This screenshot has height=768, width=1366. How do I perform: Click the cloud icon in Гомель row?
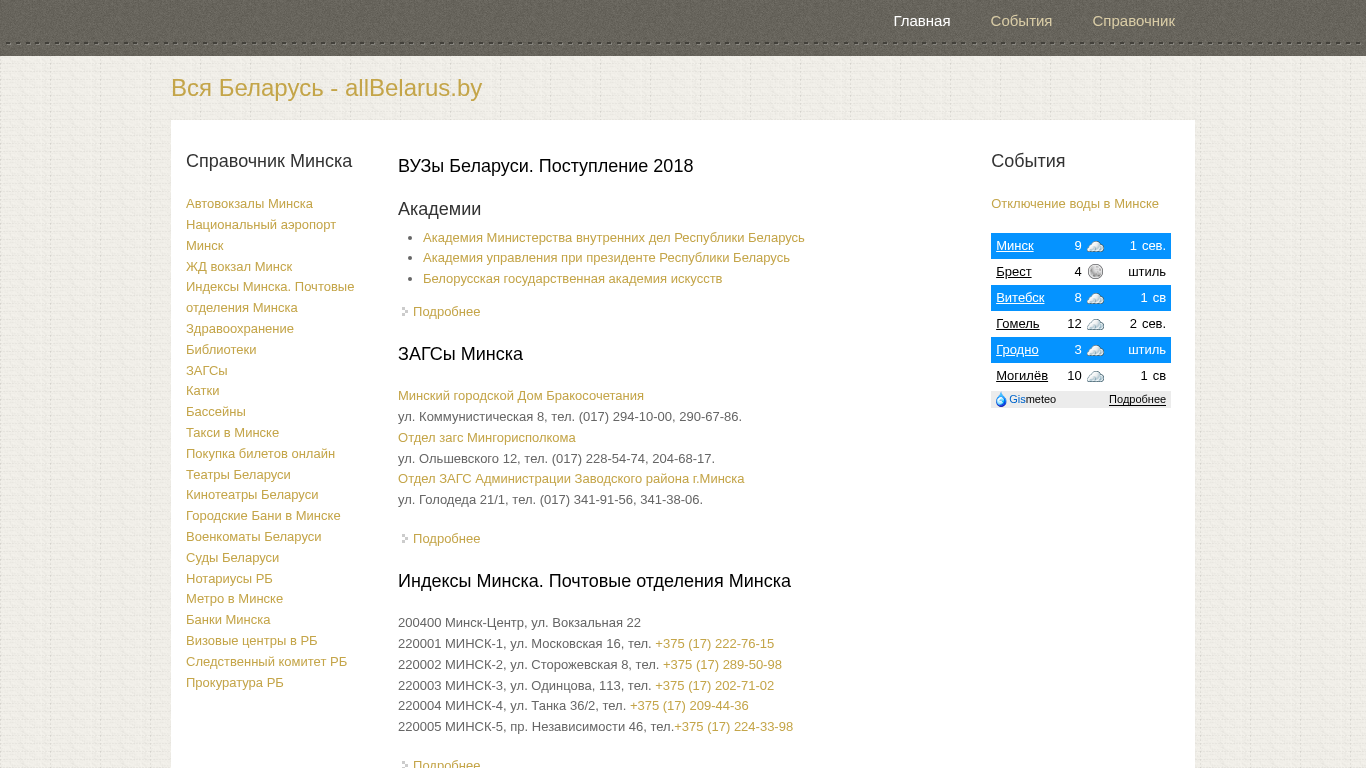1095,324
